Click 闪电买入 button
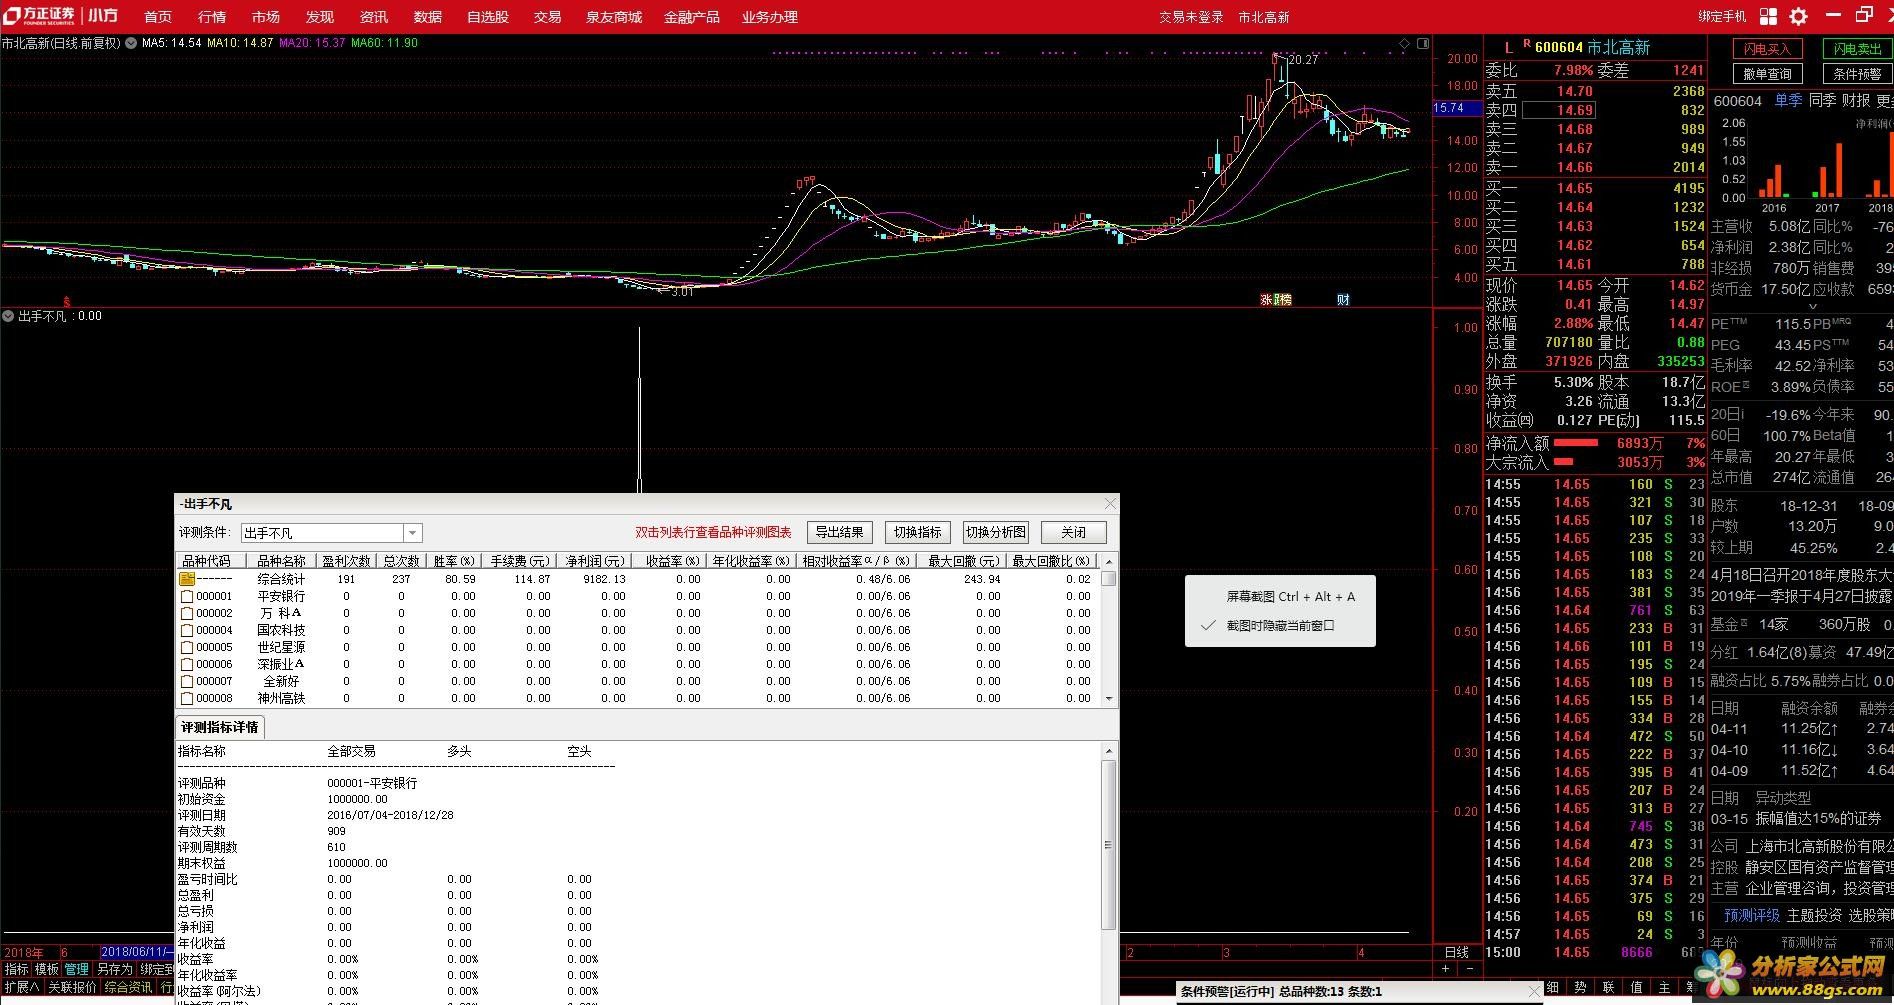 (1767, 49)
